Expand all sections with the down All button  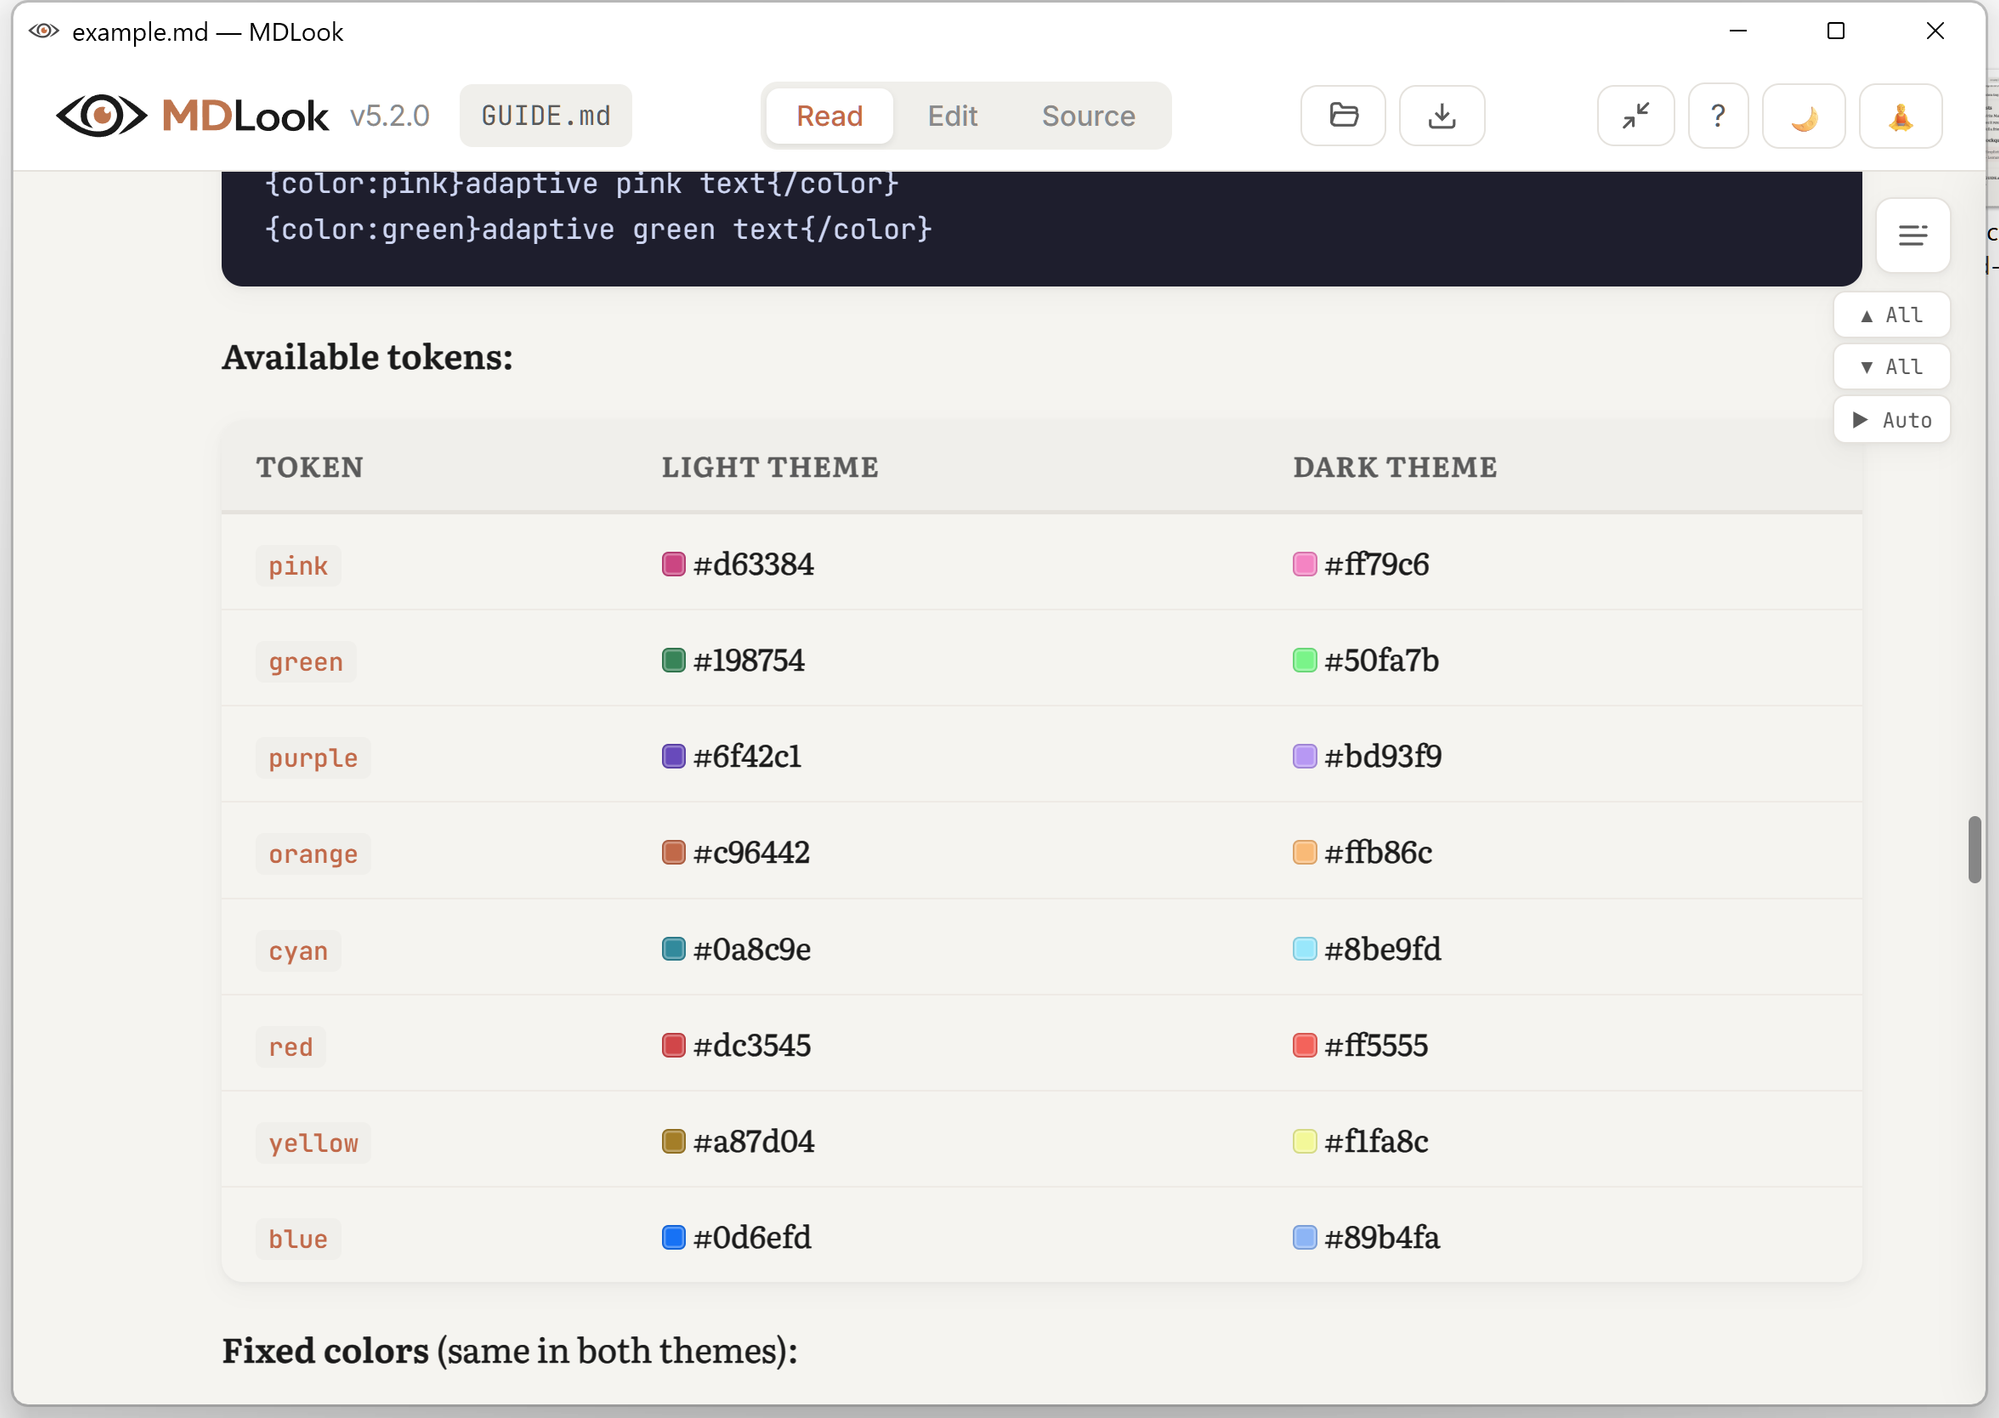(x=1891, y=367)
